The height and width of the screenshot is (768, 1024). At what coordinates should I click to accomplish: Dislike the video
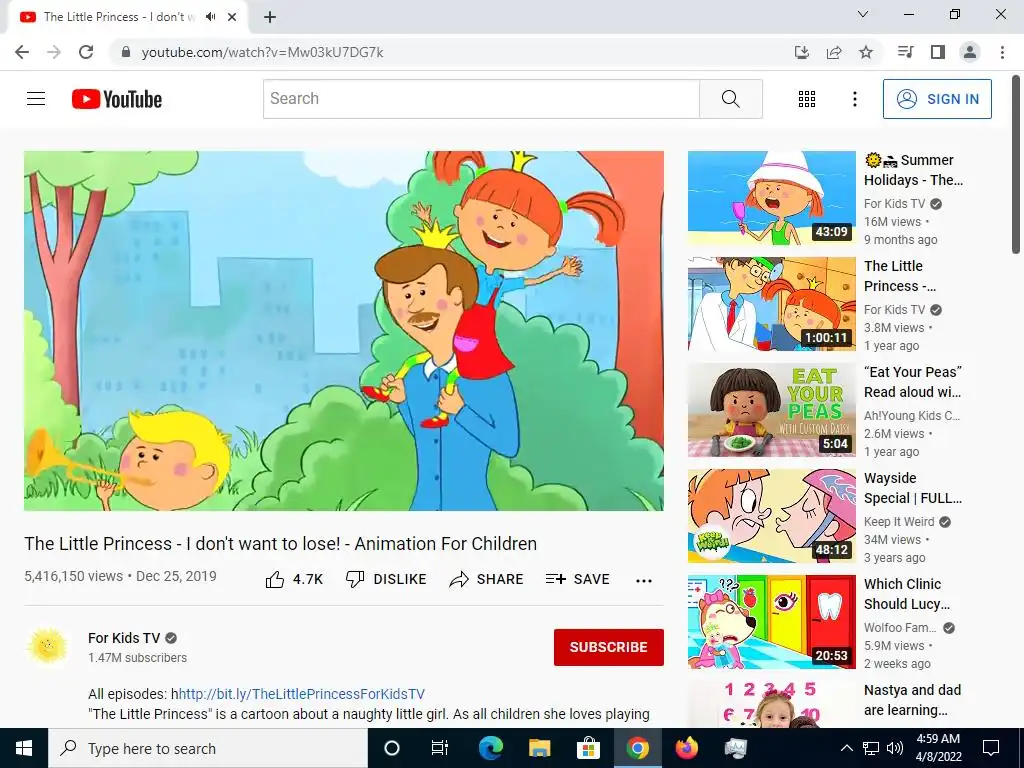click(x=386, y=579)
